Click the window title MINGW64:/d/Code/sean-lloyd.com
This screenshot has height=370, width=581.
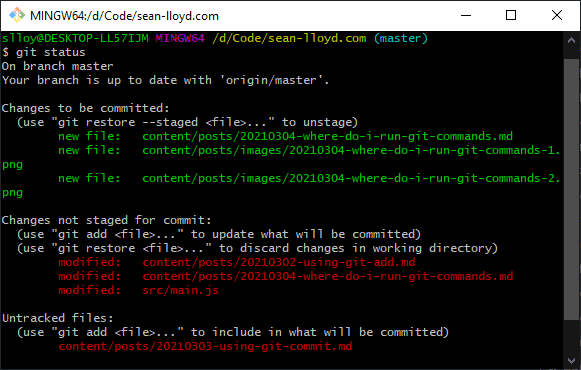[124, 16]
